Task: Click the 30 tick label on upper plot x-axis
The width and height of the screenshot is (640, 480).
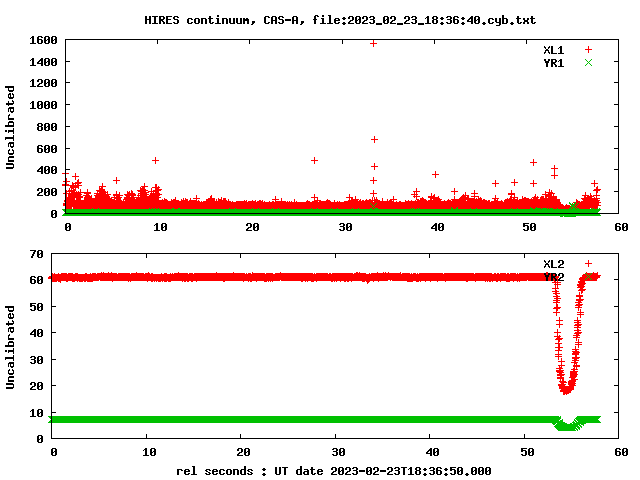Action: point(345,227)
